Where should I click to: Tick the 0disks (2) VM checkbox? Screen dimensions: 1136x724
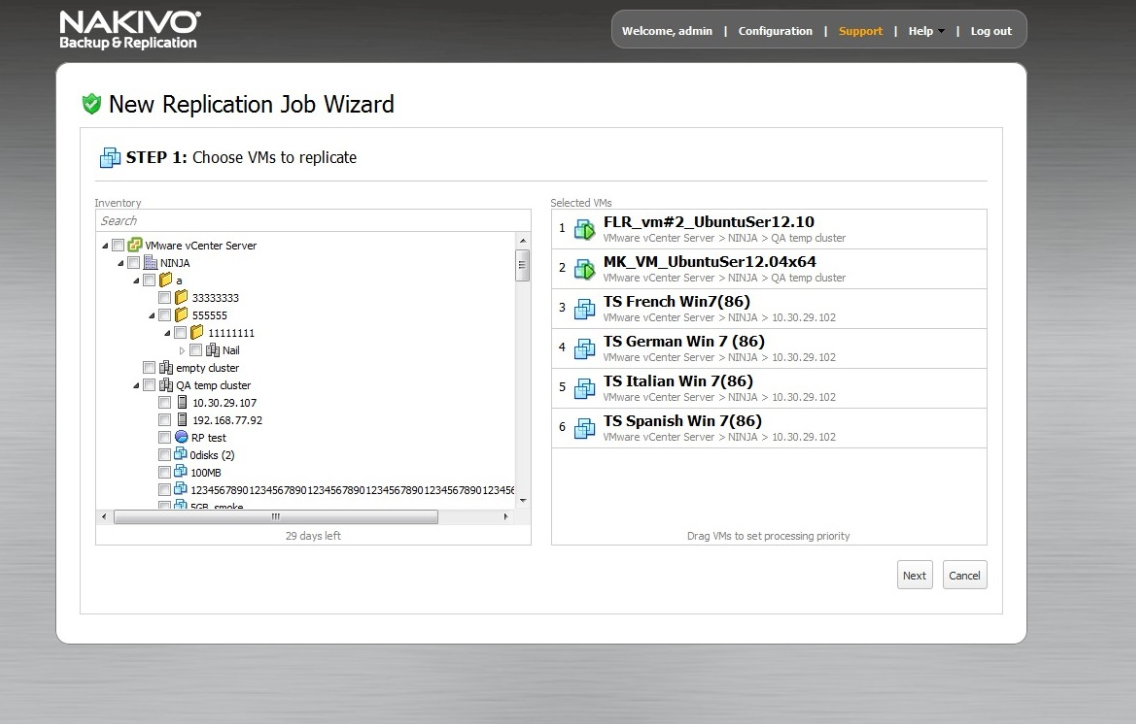(x=164, y=454)
